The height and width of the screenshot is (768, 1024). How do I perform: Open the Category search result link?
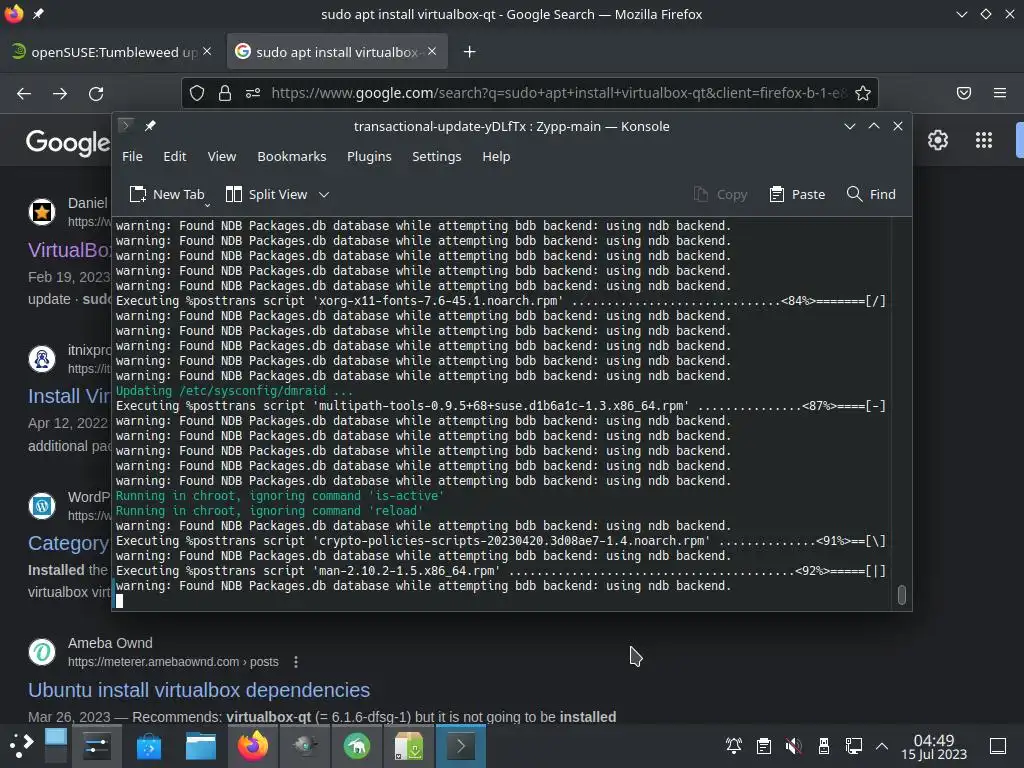click(69, 543)
